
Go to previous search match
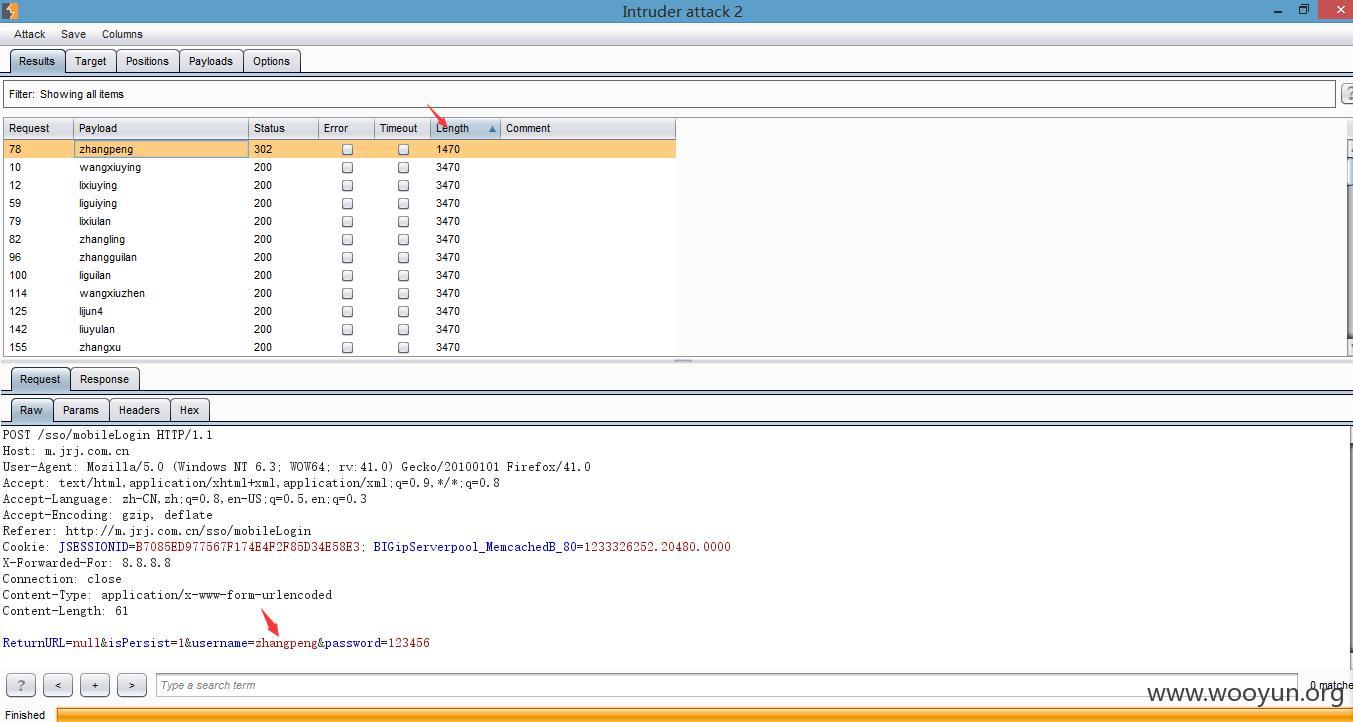click(58, 685)
